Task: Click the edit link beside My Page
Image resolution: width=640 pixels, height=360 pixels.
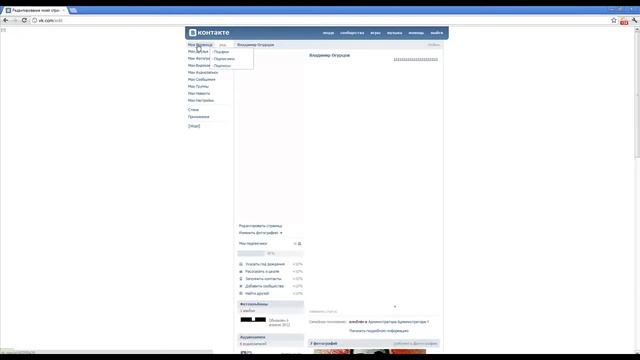Action: (x=222, y=45)
